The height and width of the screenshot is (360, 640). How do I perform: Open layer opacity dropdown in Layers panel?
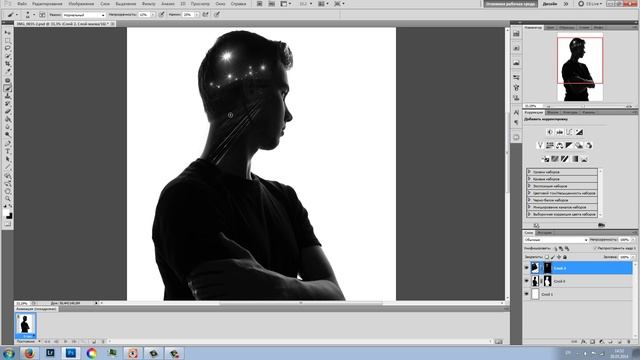(x=633, y=240)
